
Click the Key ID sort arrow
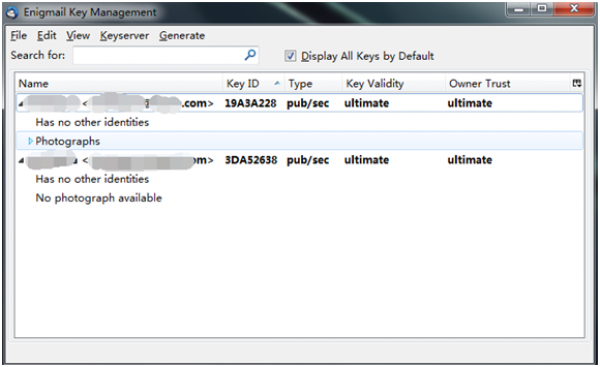tap(277, 83)
